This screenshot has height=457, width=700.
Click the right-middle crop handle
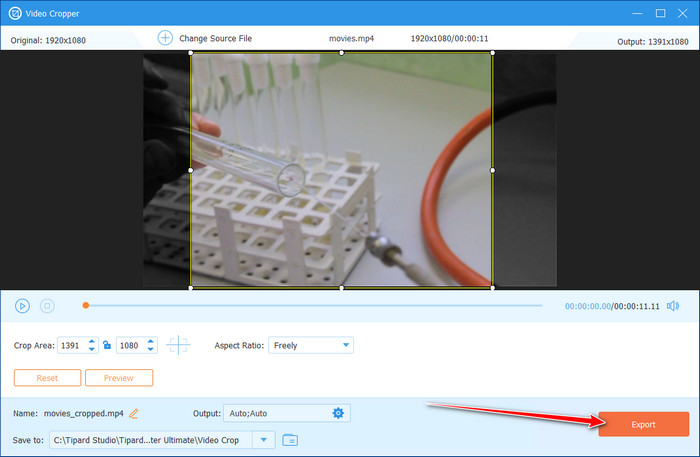492,170
